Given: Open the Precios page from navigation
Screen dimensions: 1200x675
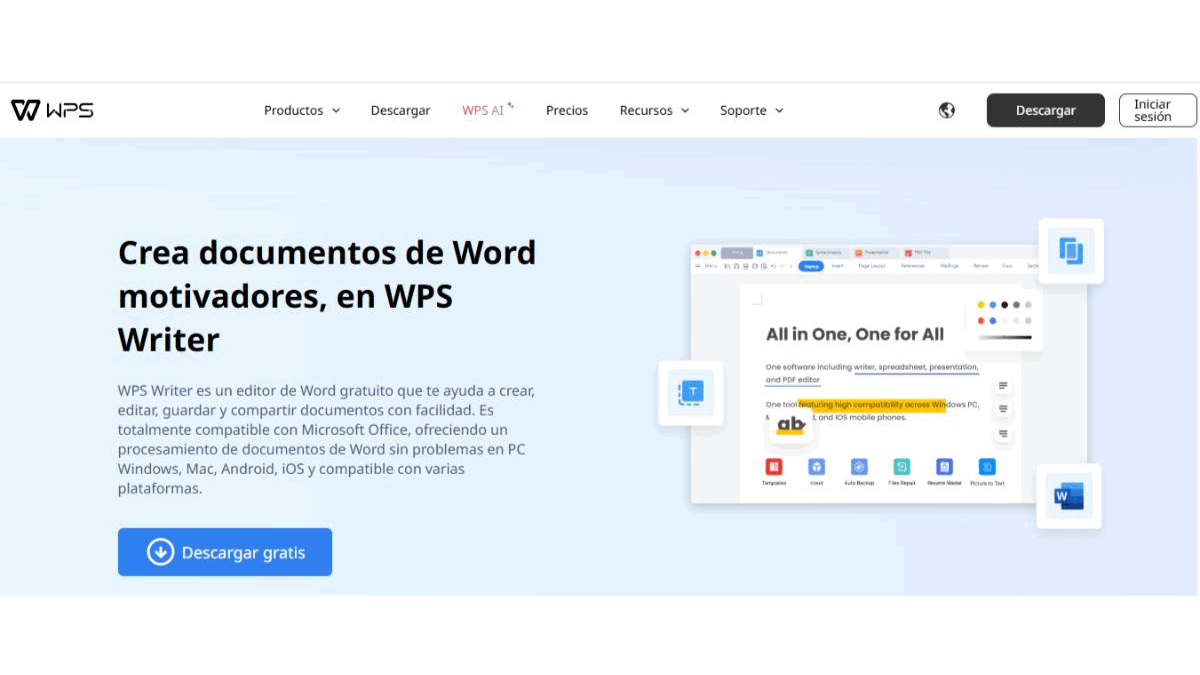Looking at the screenshot, I should tap(567, 110).
